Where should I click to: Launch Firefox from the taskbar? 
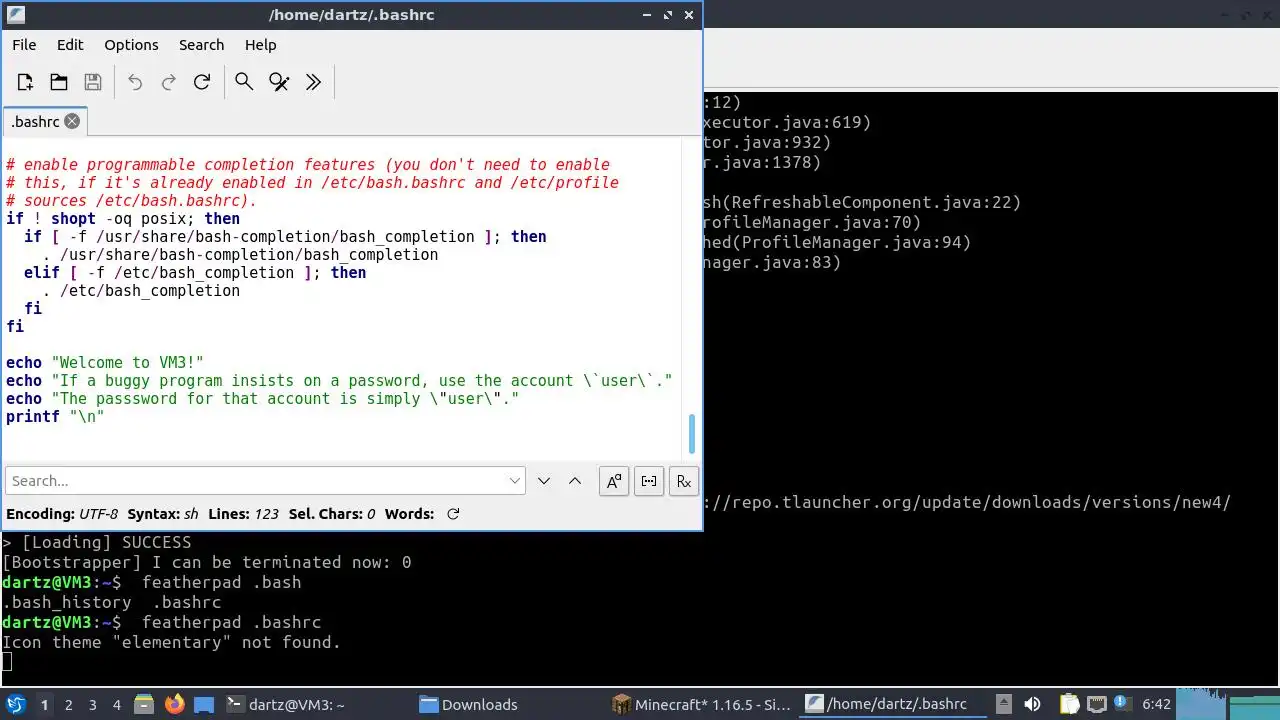[x=174, y=704]
